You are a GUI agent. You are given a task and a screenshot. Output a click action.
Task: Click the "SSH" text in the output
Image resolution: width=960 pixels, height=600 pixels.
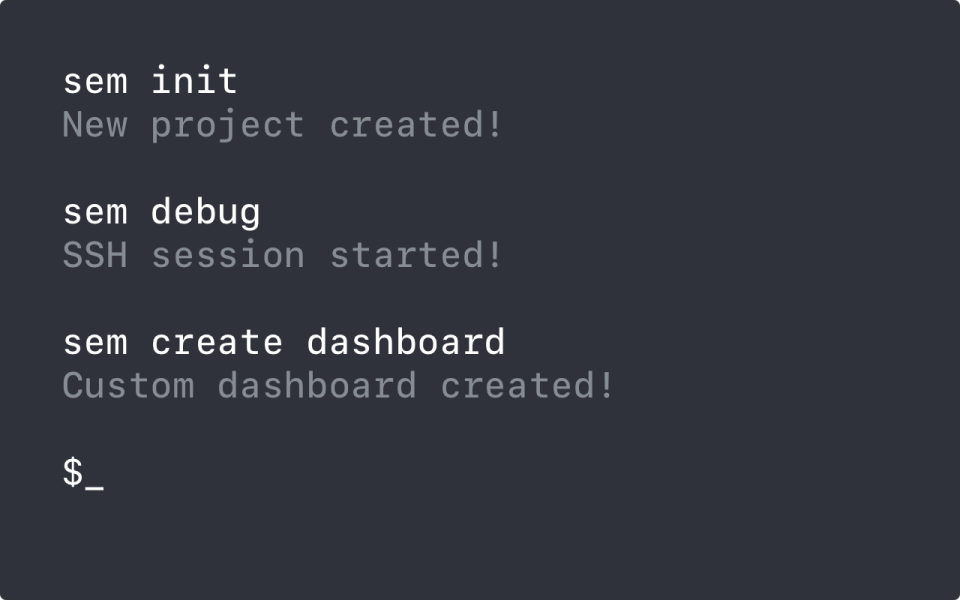(95, 255)
